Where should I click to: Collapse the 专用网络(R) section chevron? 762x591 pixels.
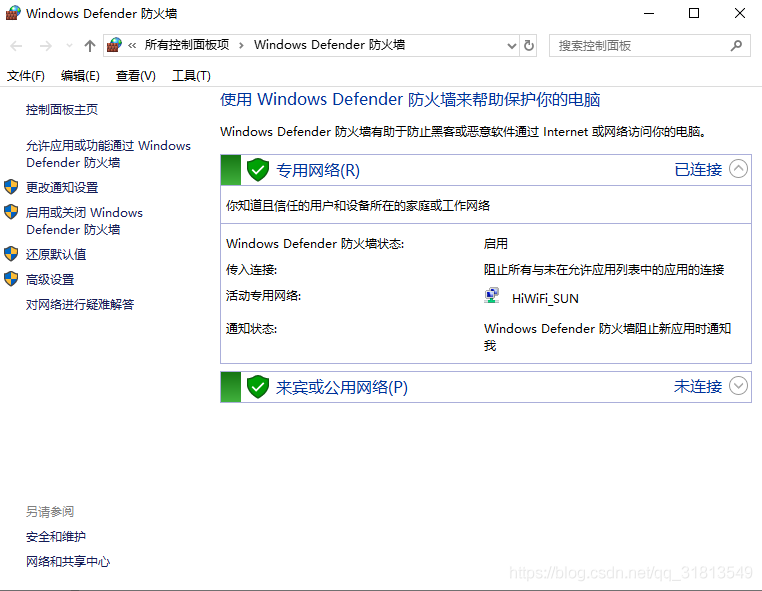tap(738, 169)
